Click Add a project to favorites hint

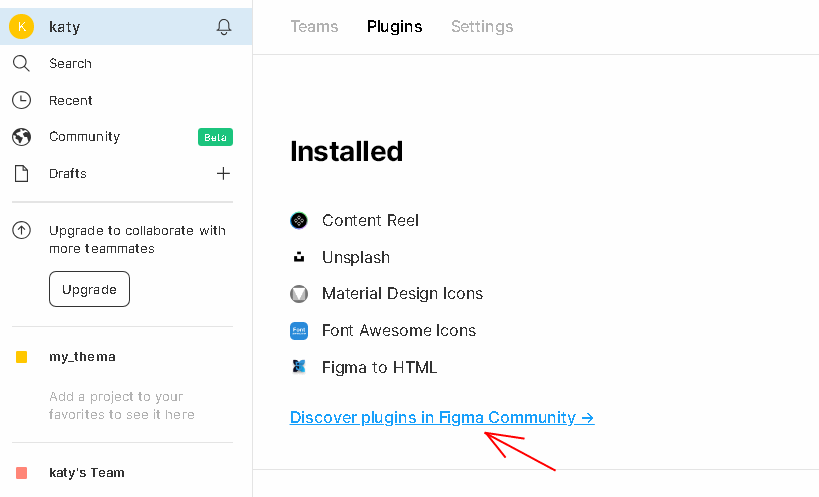pos(122,406)
